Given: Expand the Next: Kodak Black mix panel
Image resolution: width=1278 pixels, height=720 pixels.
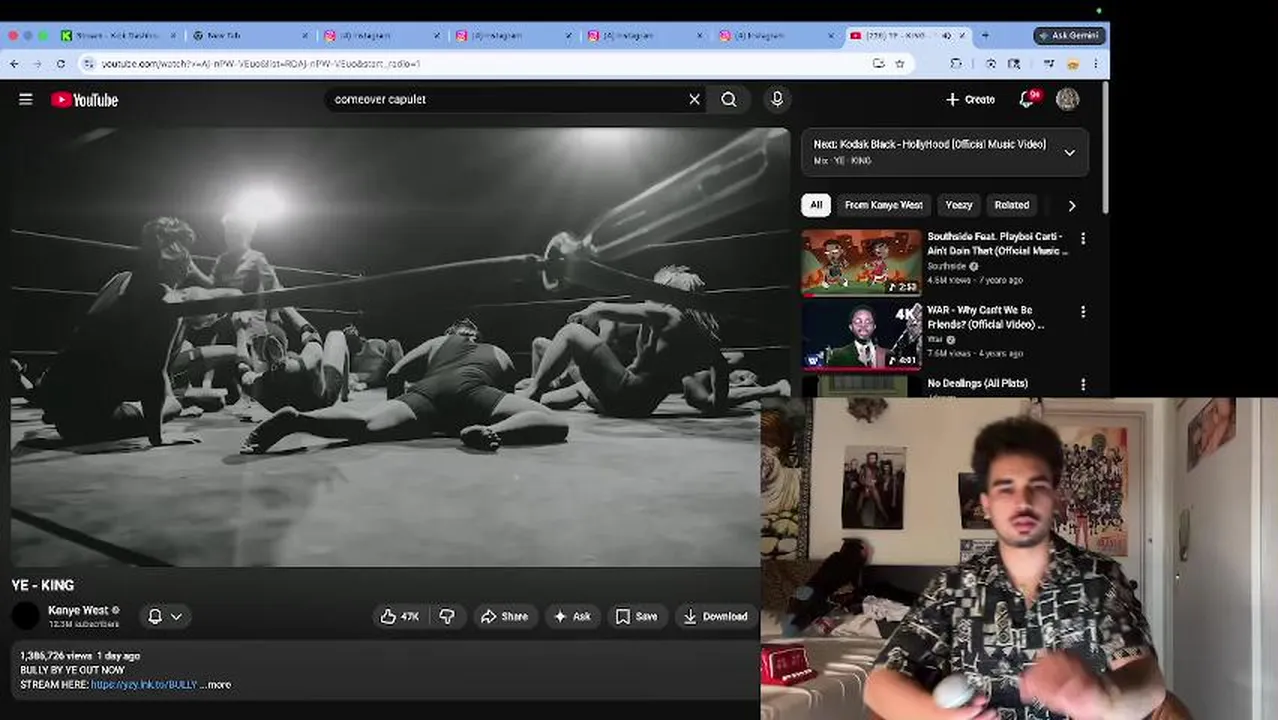Looking at the screenshot, I should pos(1069,152).
